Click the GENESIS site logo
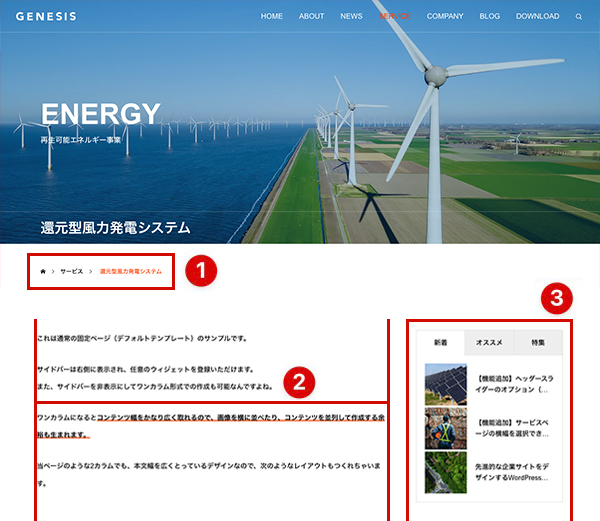 46,17
